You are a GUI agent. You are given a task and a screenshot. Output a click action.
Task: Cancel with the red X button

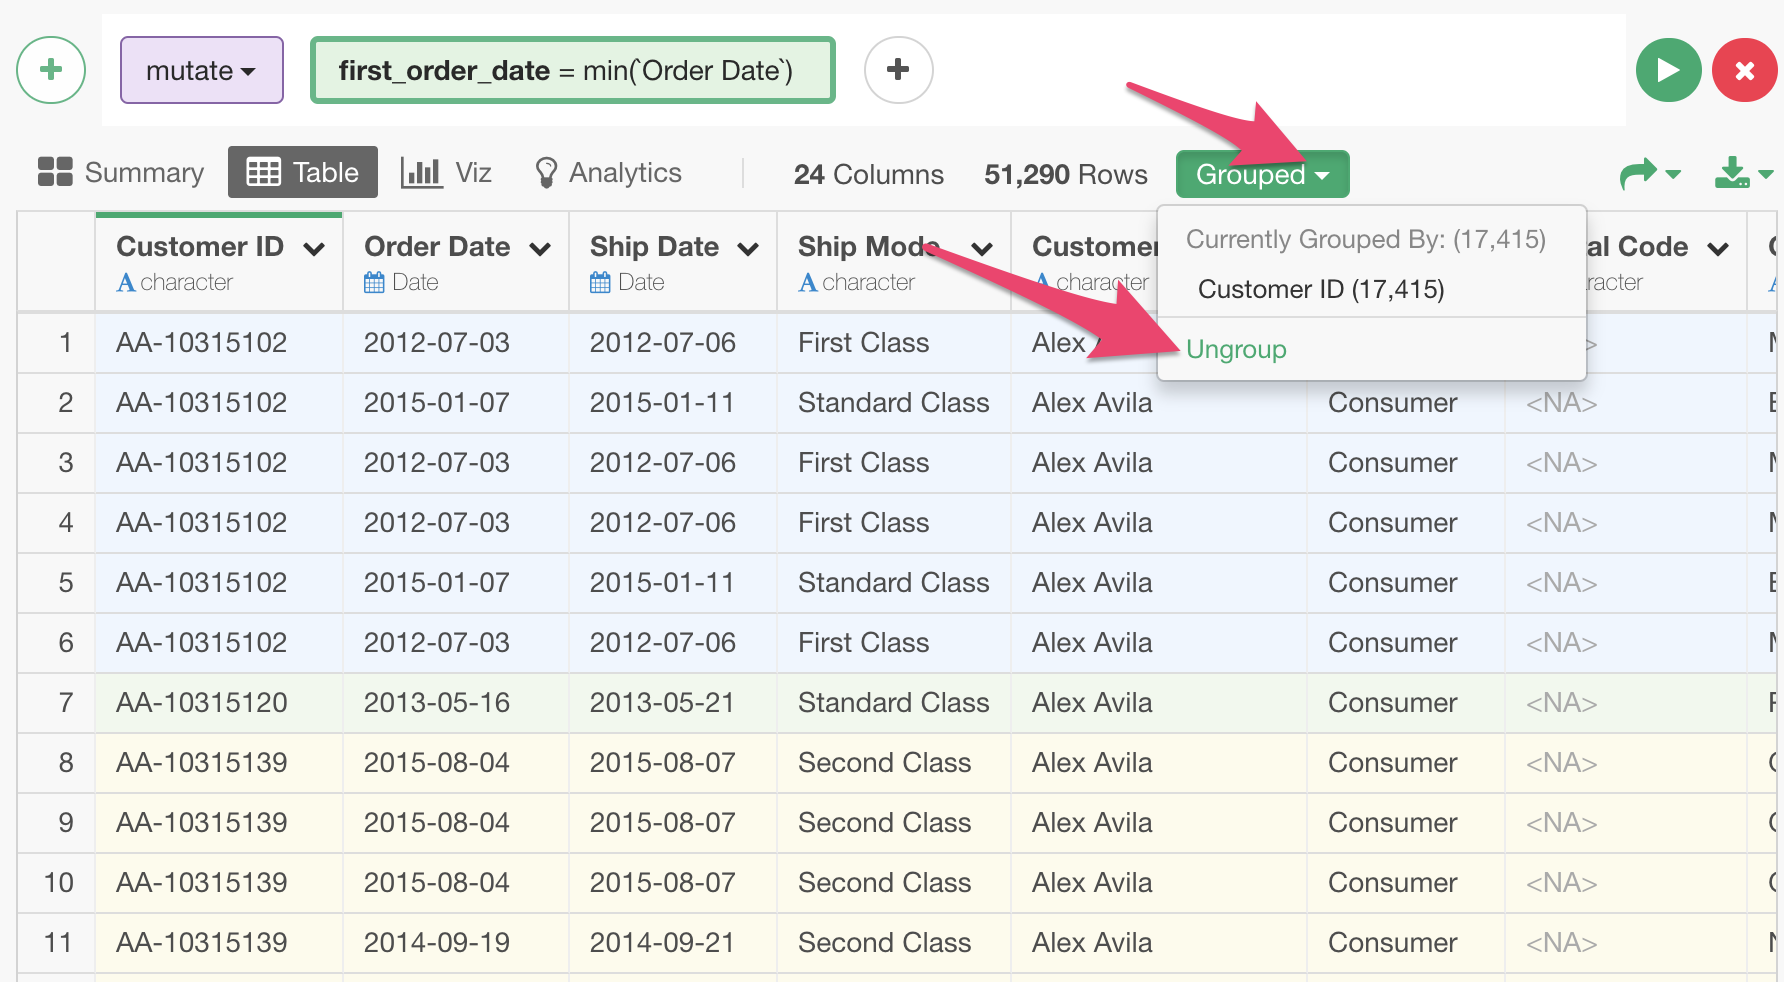(x=1744, y=70)
